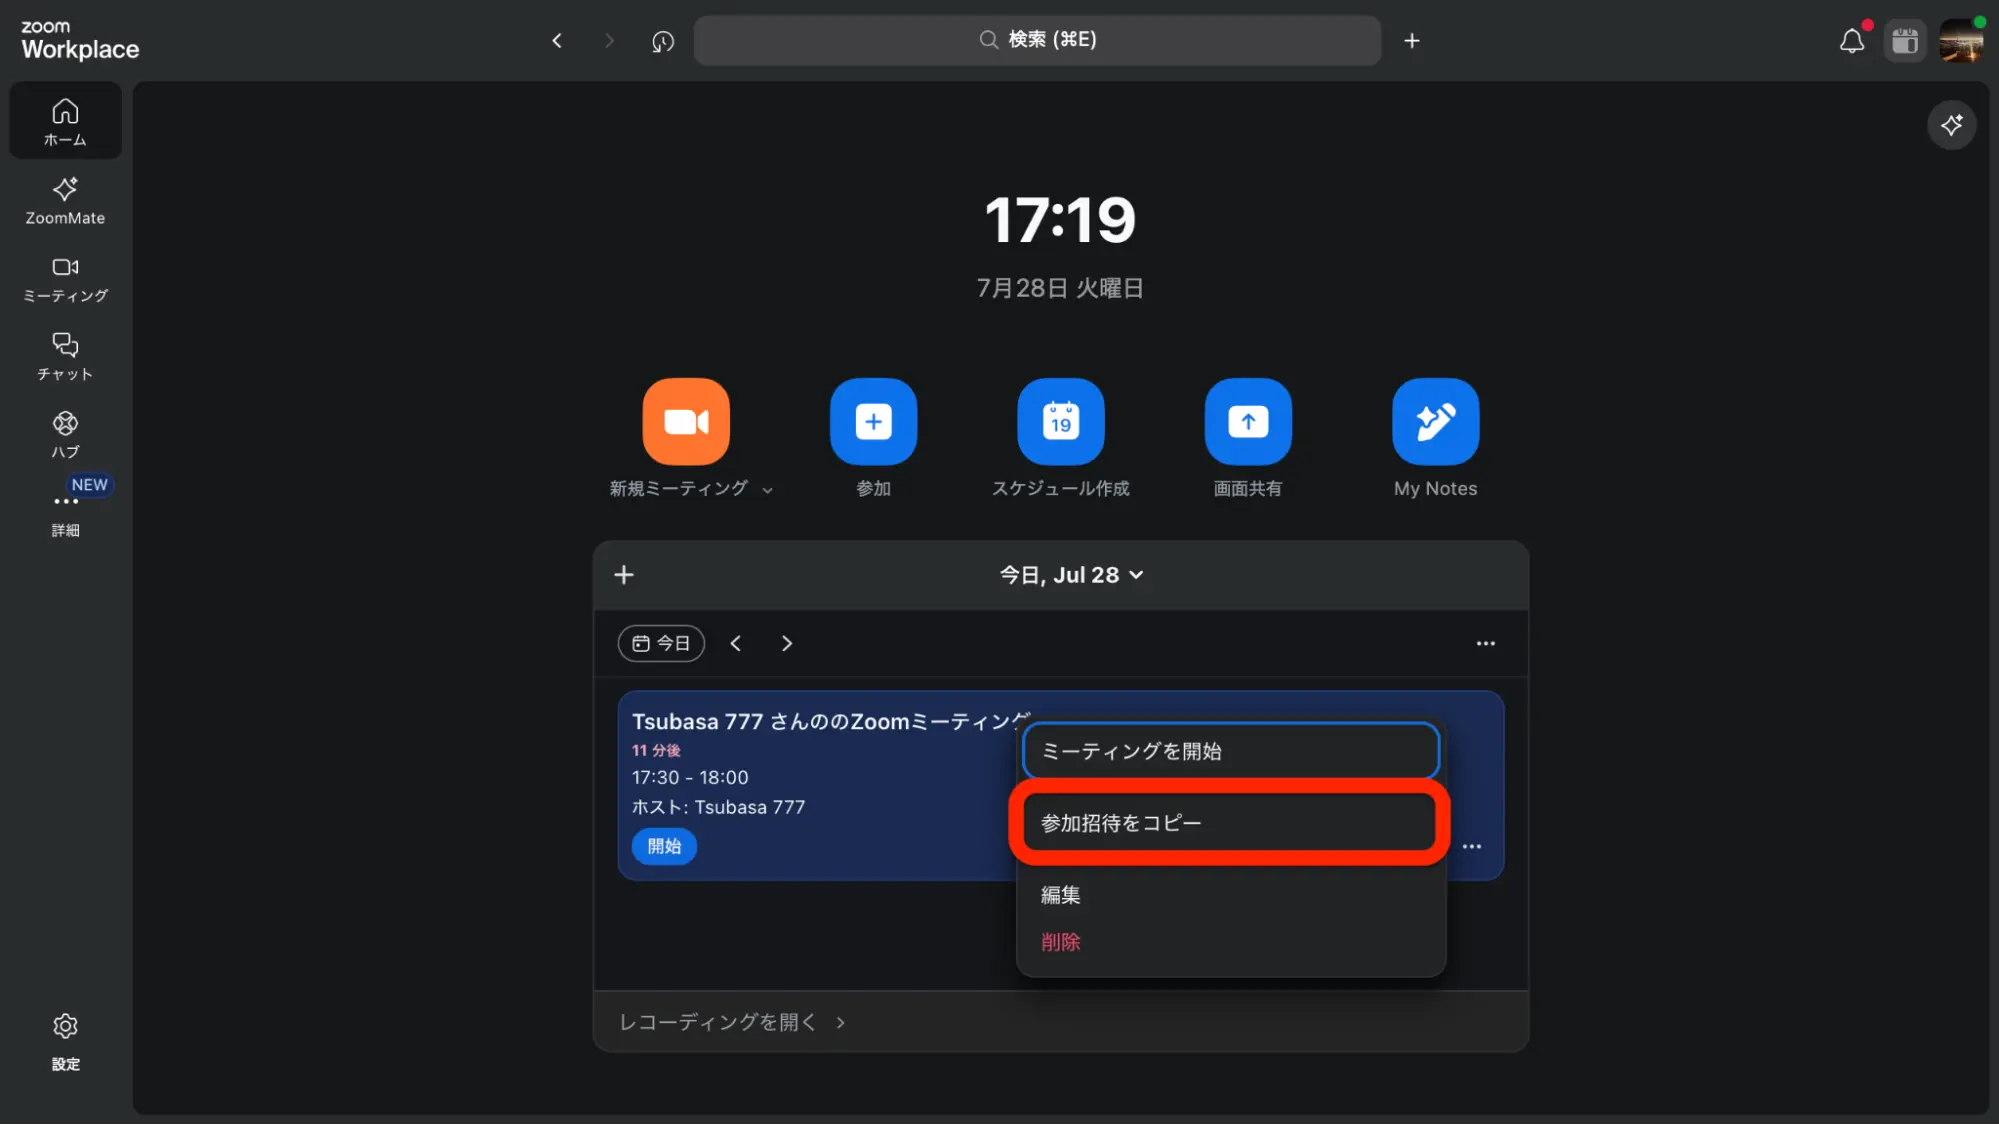Select ミーティングを開始 in context menu
The width and height of the screenshot is (1999, 1125).
[1230, 751]
